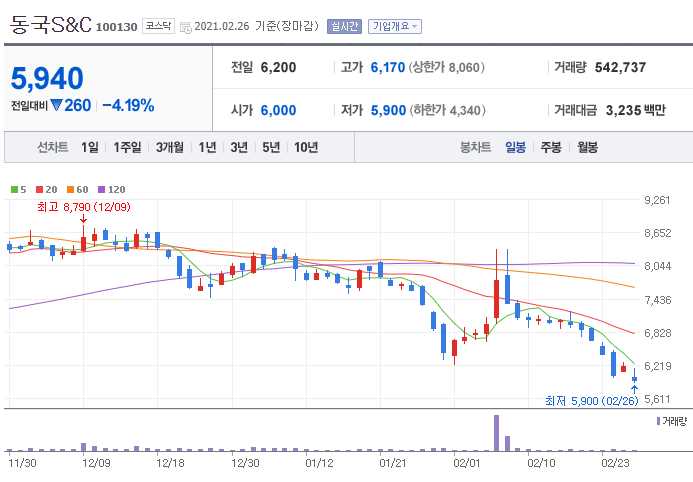Viewport: 693px width, 482px height.
Task: Switch to 주봉 weekly candle chart
Action: coord(551,147)
